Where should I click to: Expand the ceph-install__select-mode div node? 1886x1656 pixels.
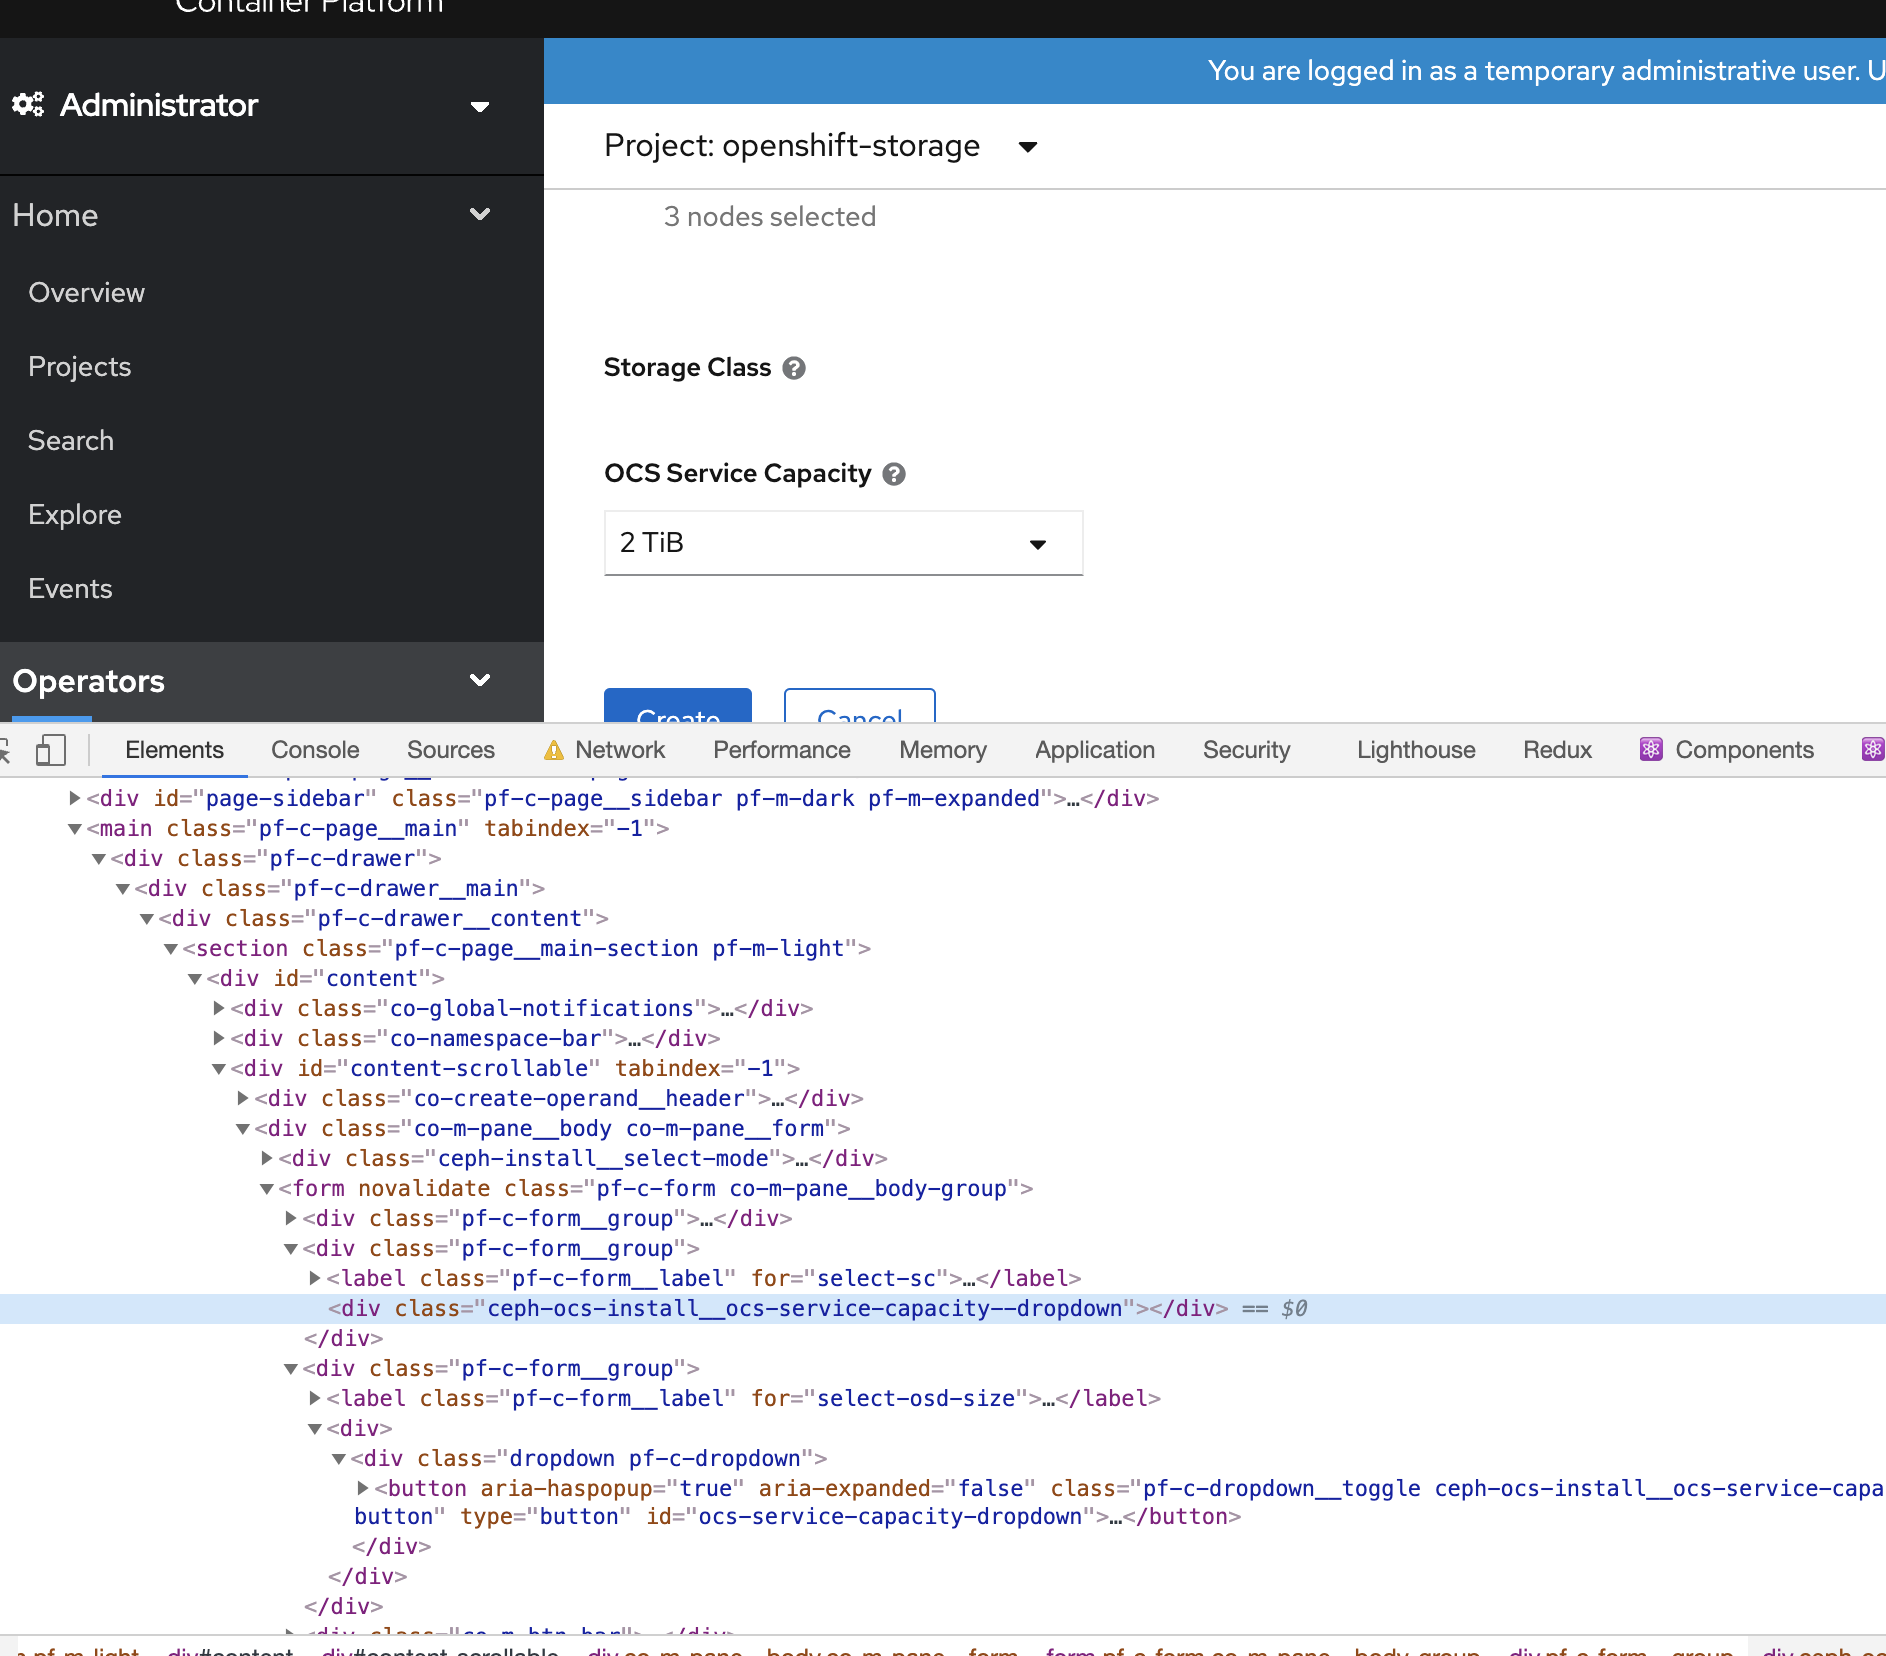(265, 1158)
